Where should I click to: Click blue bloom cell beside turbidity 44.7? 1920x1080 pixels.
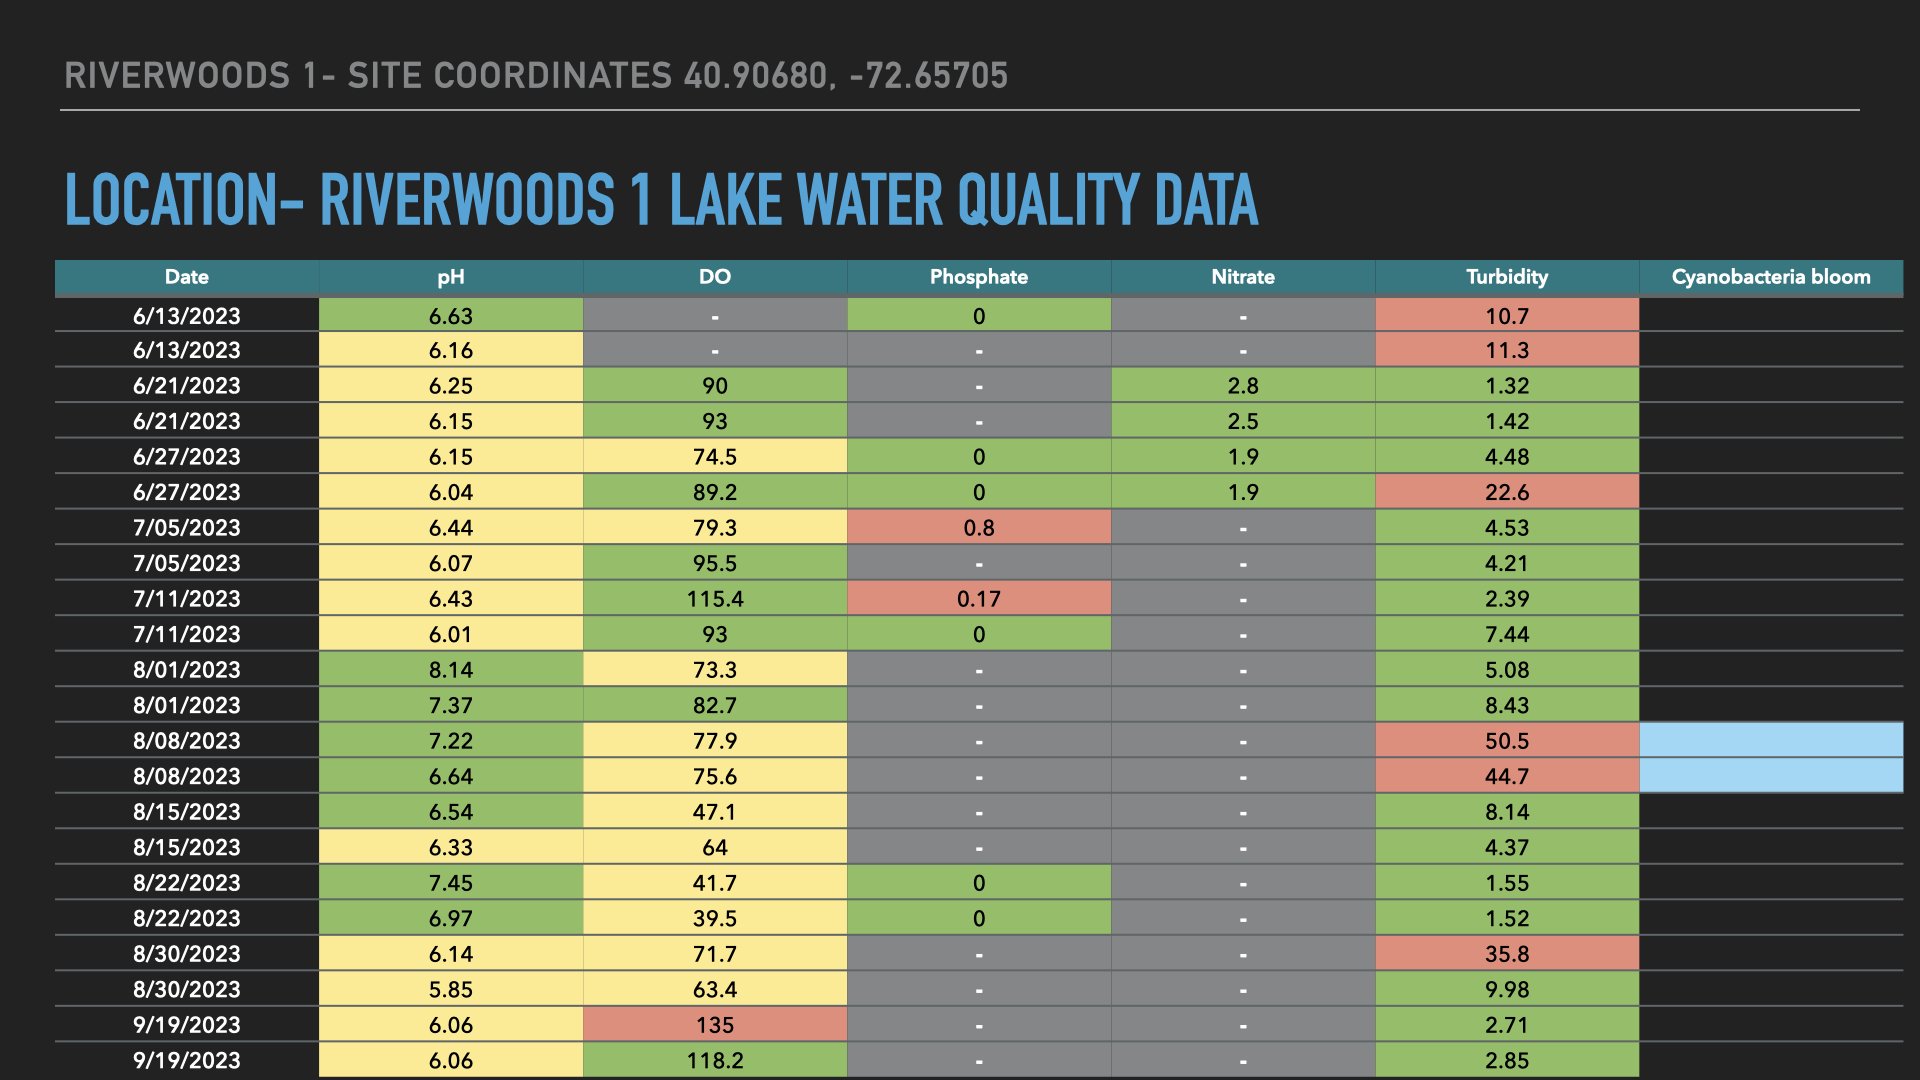(1771, 776)
